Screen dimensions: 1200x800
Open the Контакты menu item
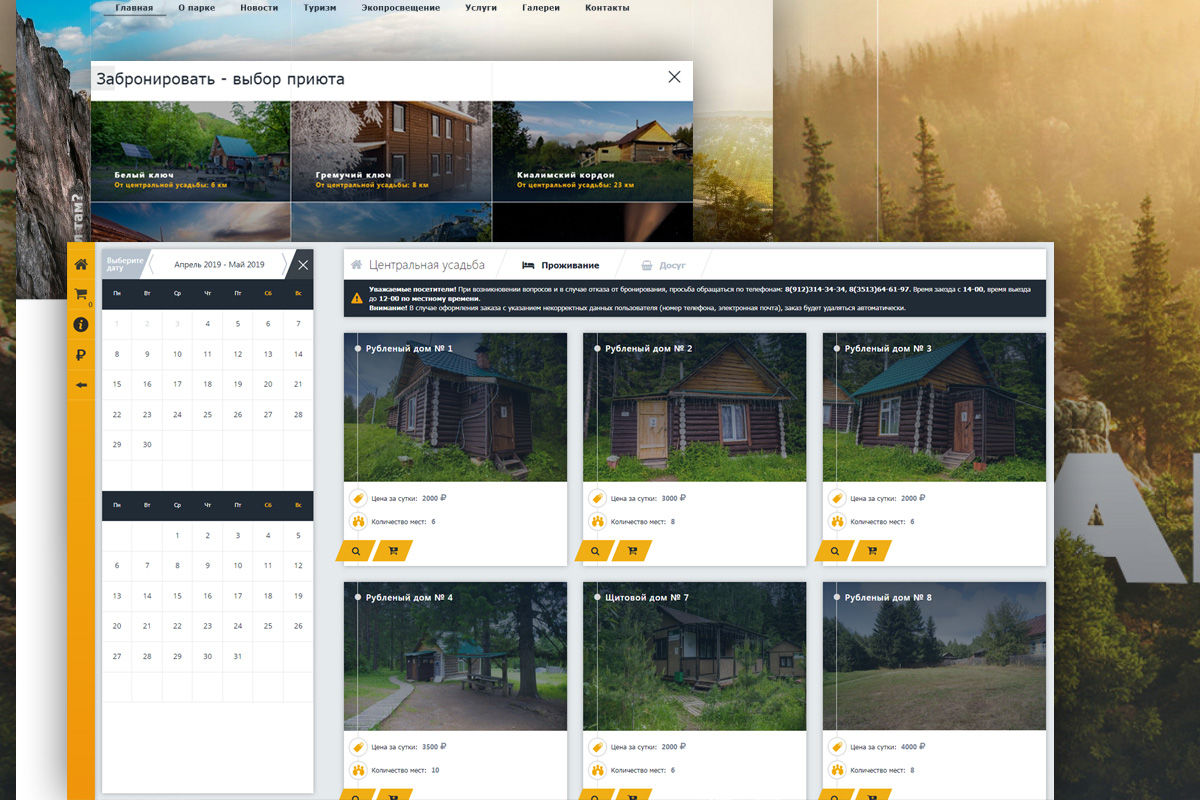click(x=606, y=8)
